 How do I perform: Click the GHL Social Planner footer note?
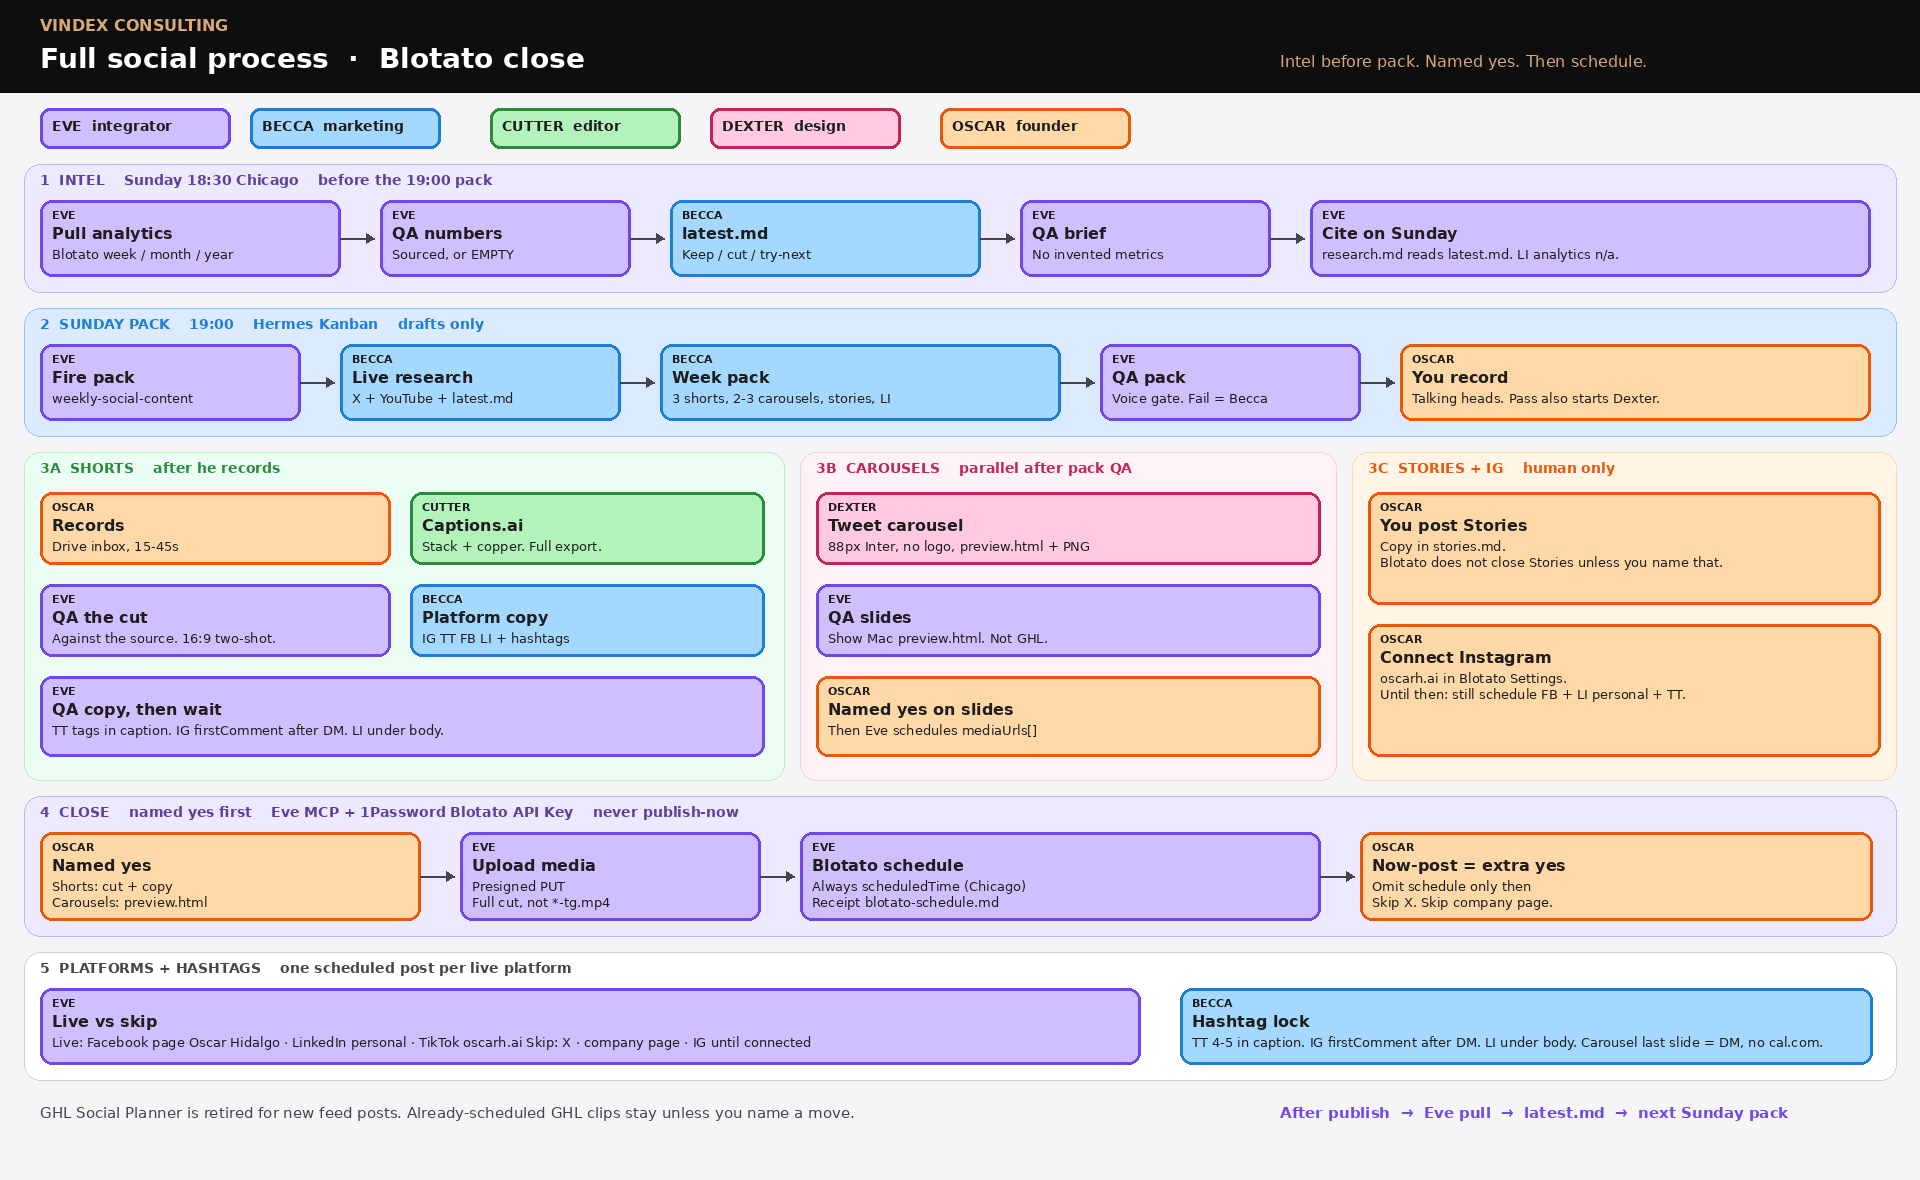coord(447,1113)
